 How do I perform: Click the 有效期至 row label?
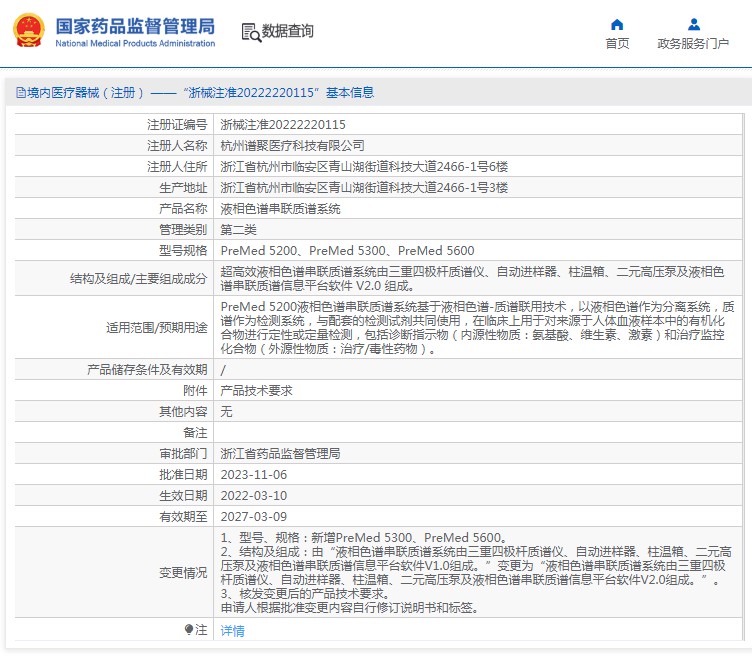(183, 516)
